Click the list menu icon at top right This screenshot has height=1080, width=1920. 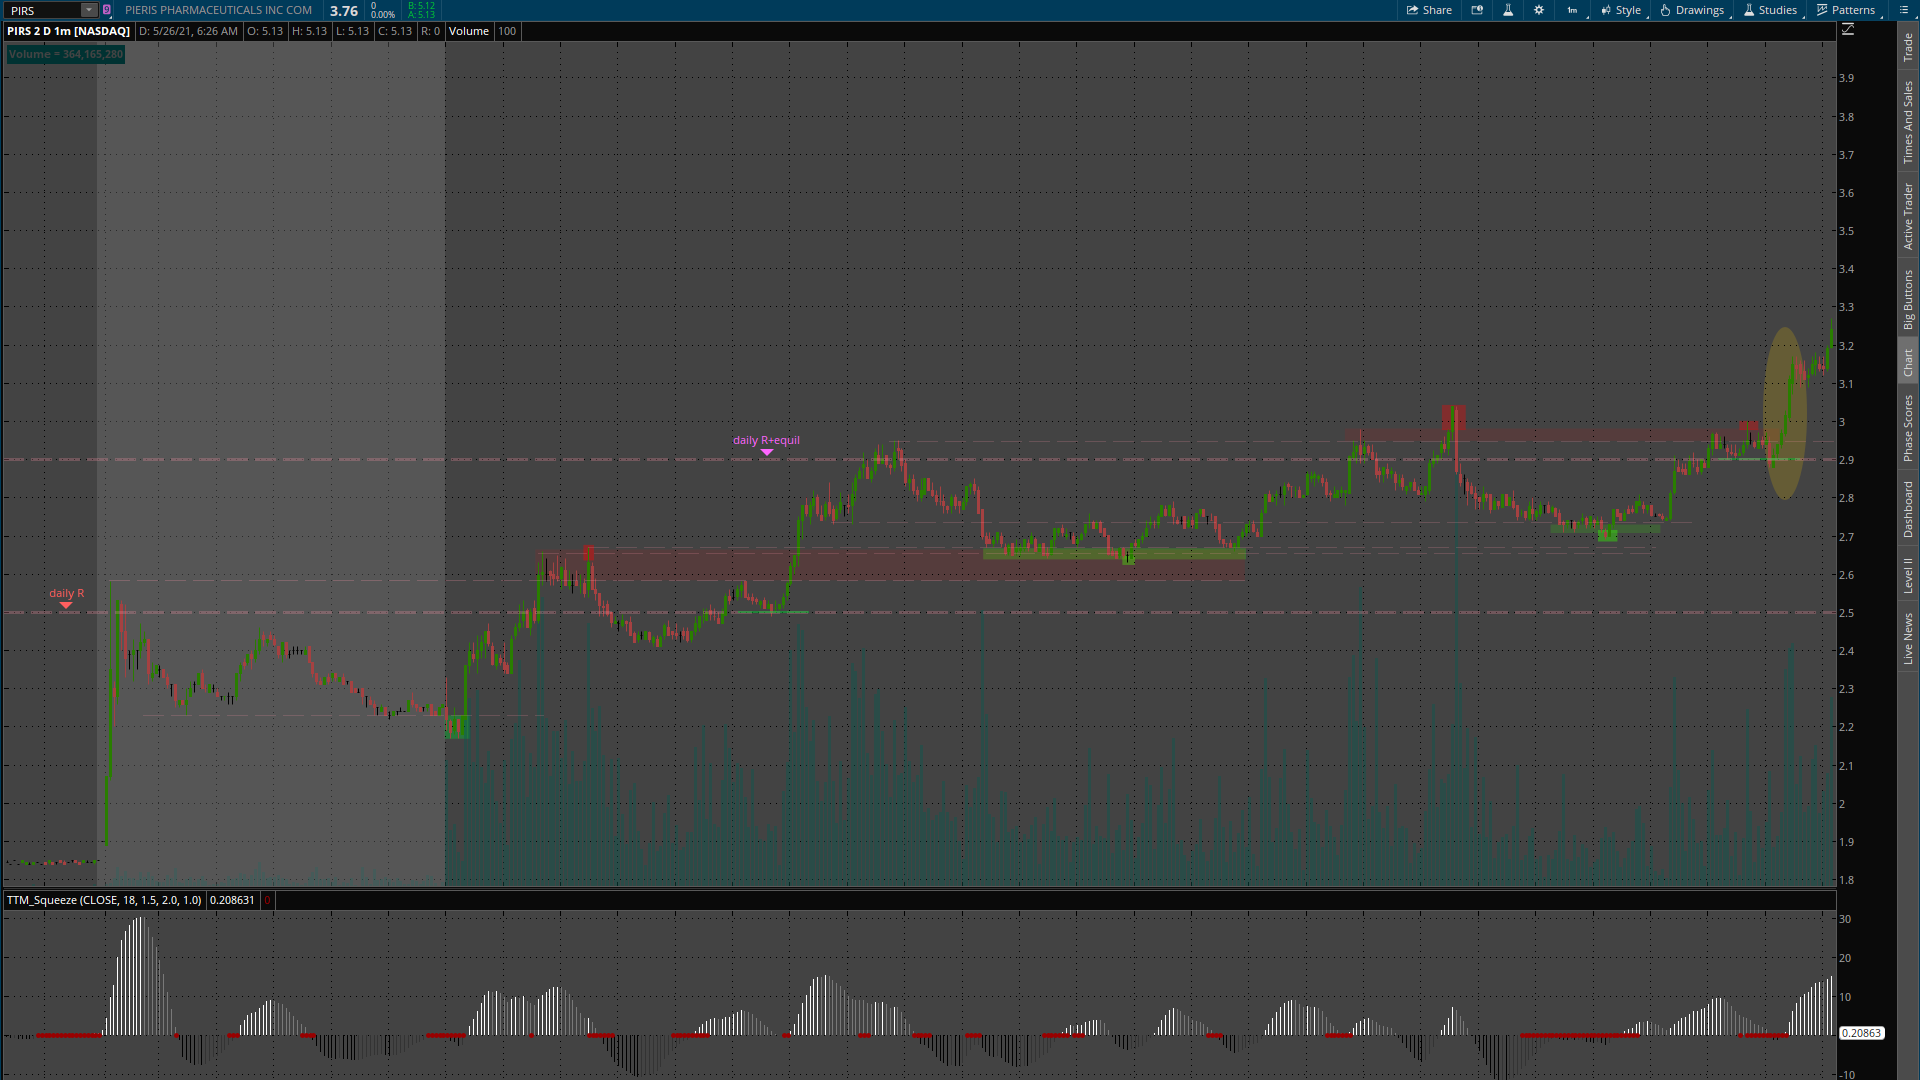click(x=1903, y=10)
